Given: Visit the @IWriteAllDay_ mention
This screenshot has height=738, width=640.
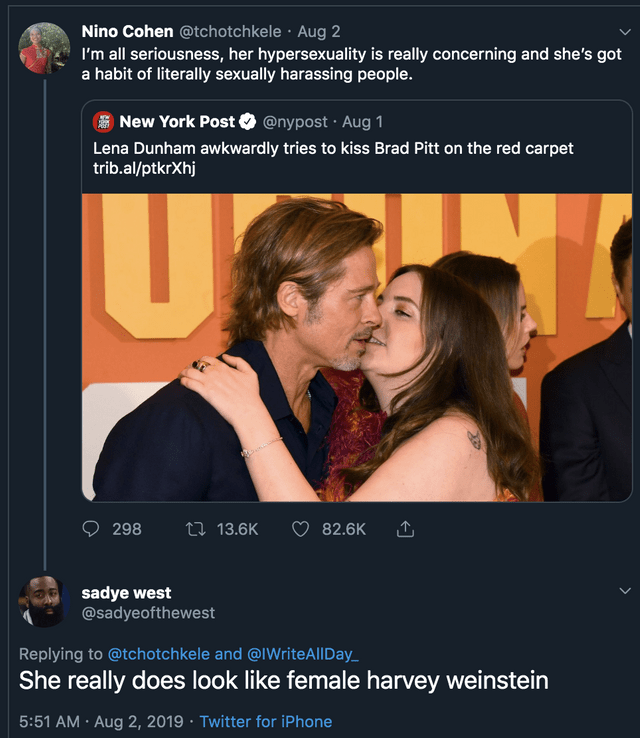Looking at the screenshot, I should pos(303,654).
